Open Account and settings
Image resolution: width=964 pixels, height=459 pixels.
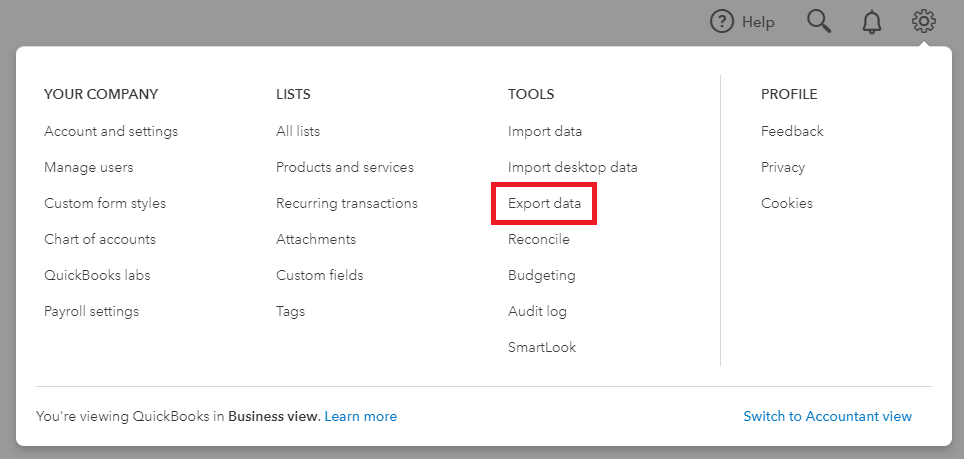click(x=111, y=131)
